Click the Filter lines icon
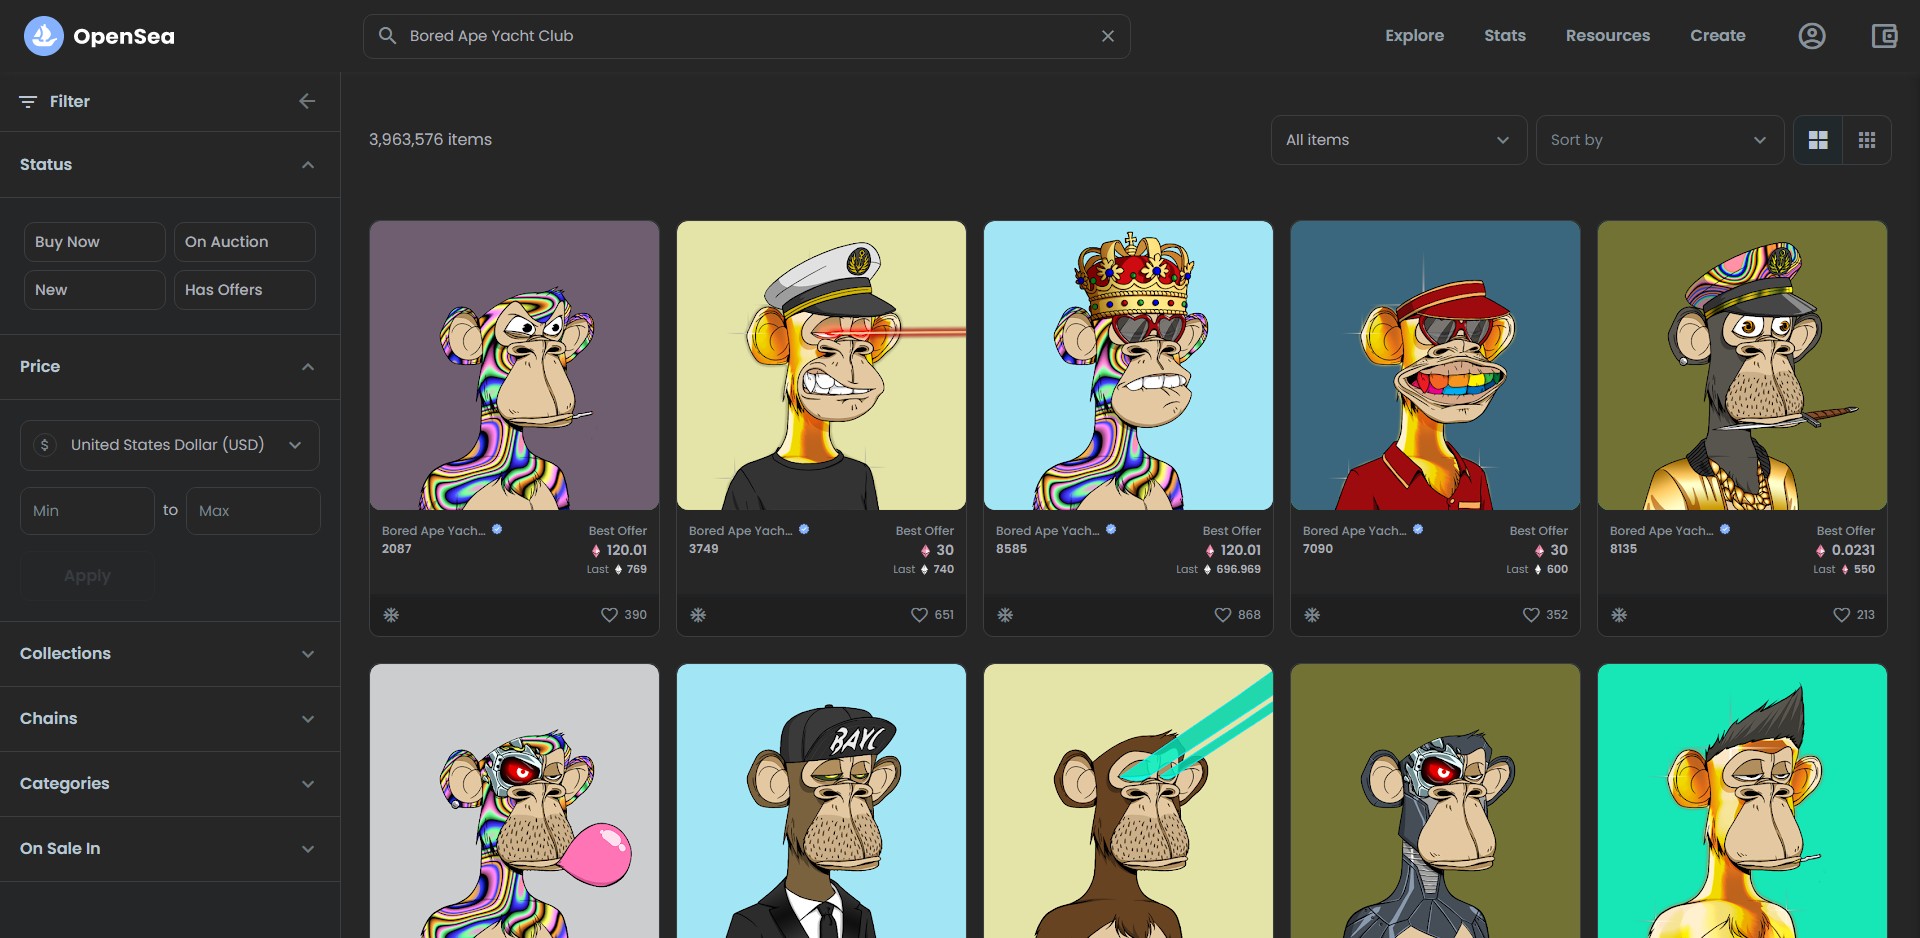Screen dimensions: 1920x938 tap(28, 101)
